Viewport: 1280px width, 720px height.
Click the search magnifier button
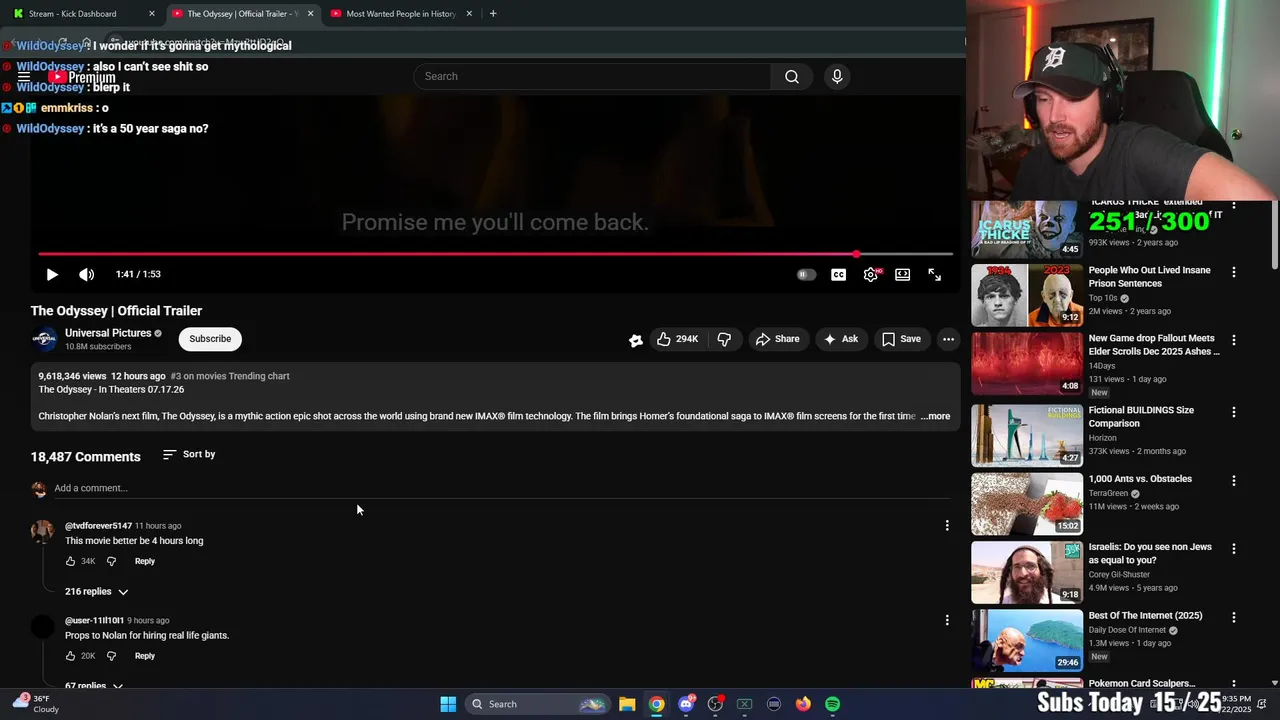click(x=792, y=76)
